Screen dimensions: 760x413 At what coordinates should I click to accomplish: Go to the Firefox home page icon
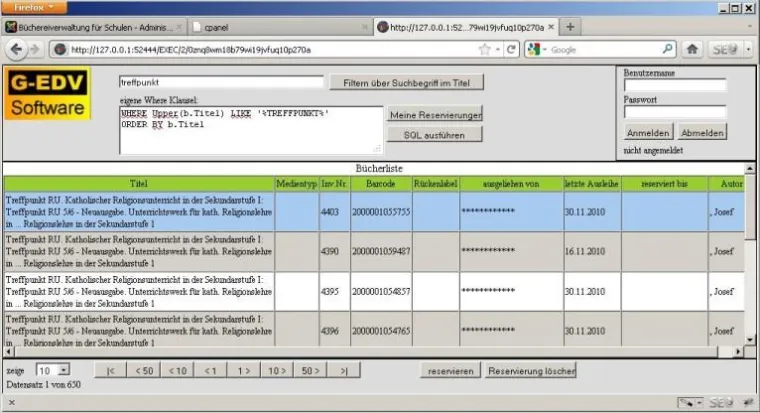coord(693,49)
